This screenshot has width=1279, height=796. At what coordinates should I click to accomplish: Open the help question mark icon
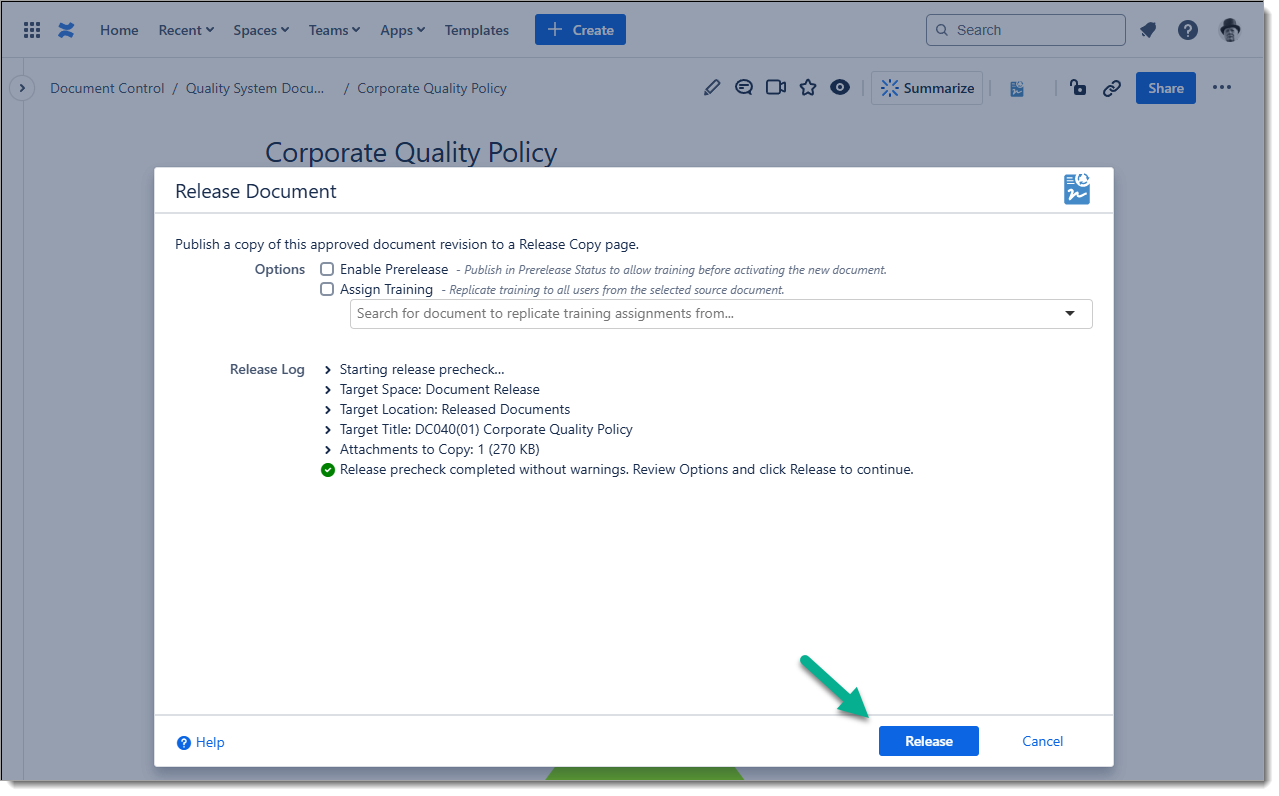point(1188,30)
